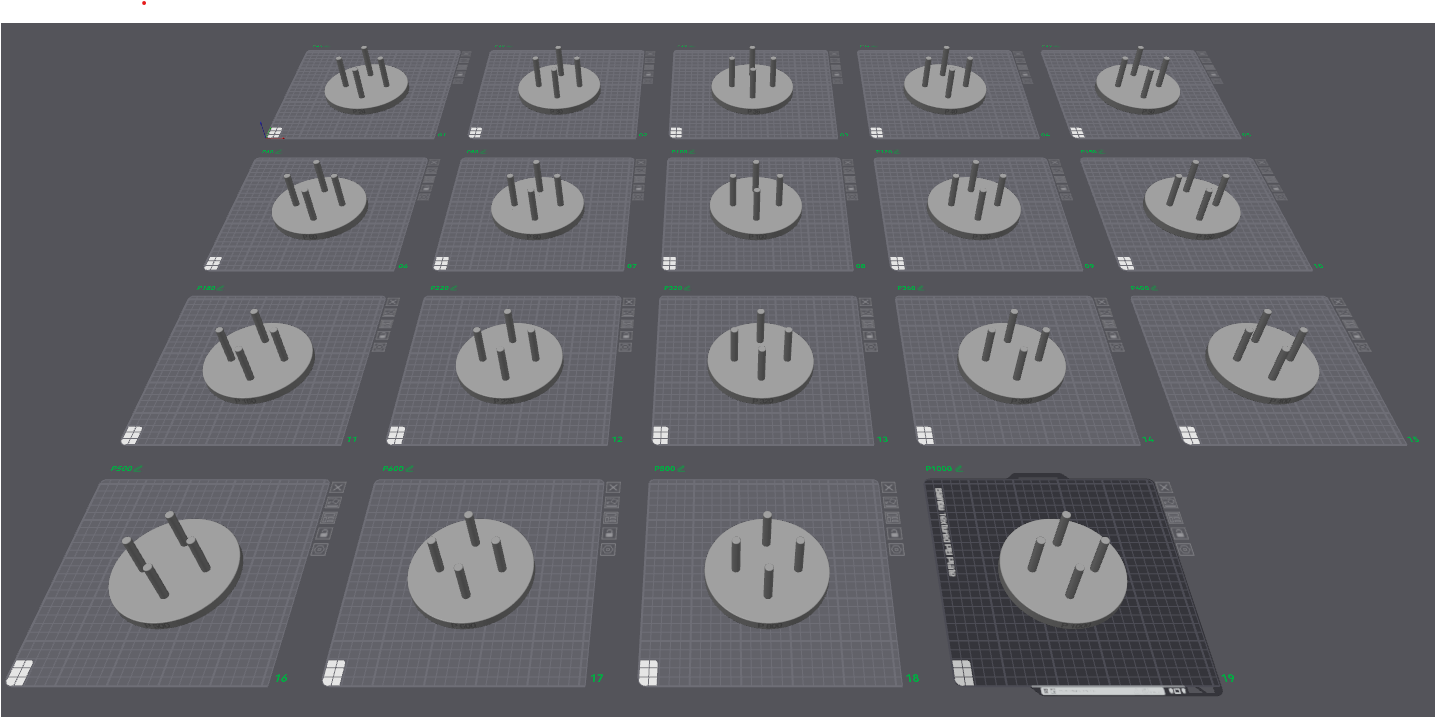Toggle the lock on plate 19

pos(1178,534)
